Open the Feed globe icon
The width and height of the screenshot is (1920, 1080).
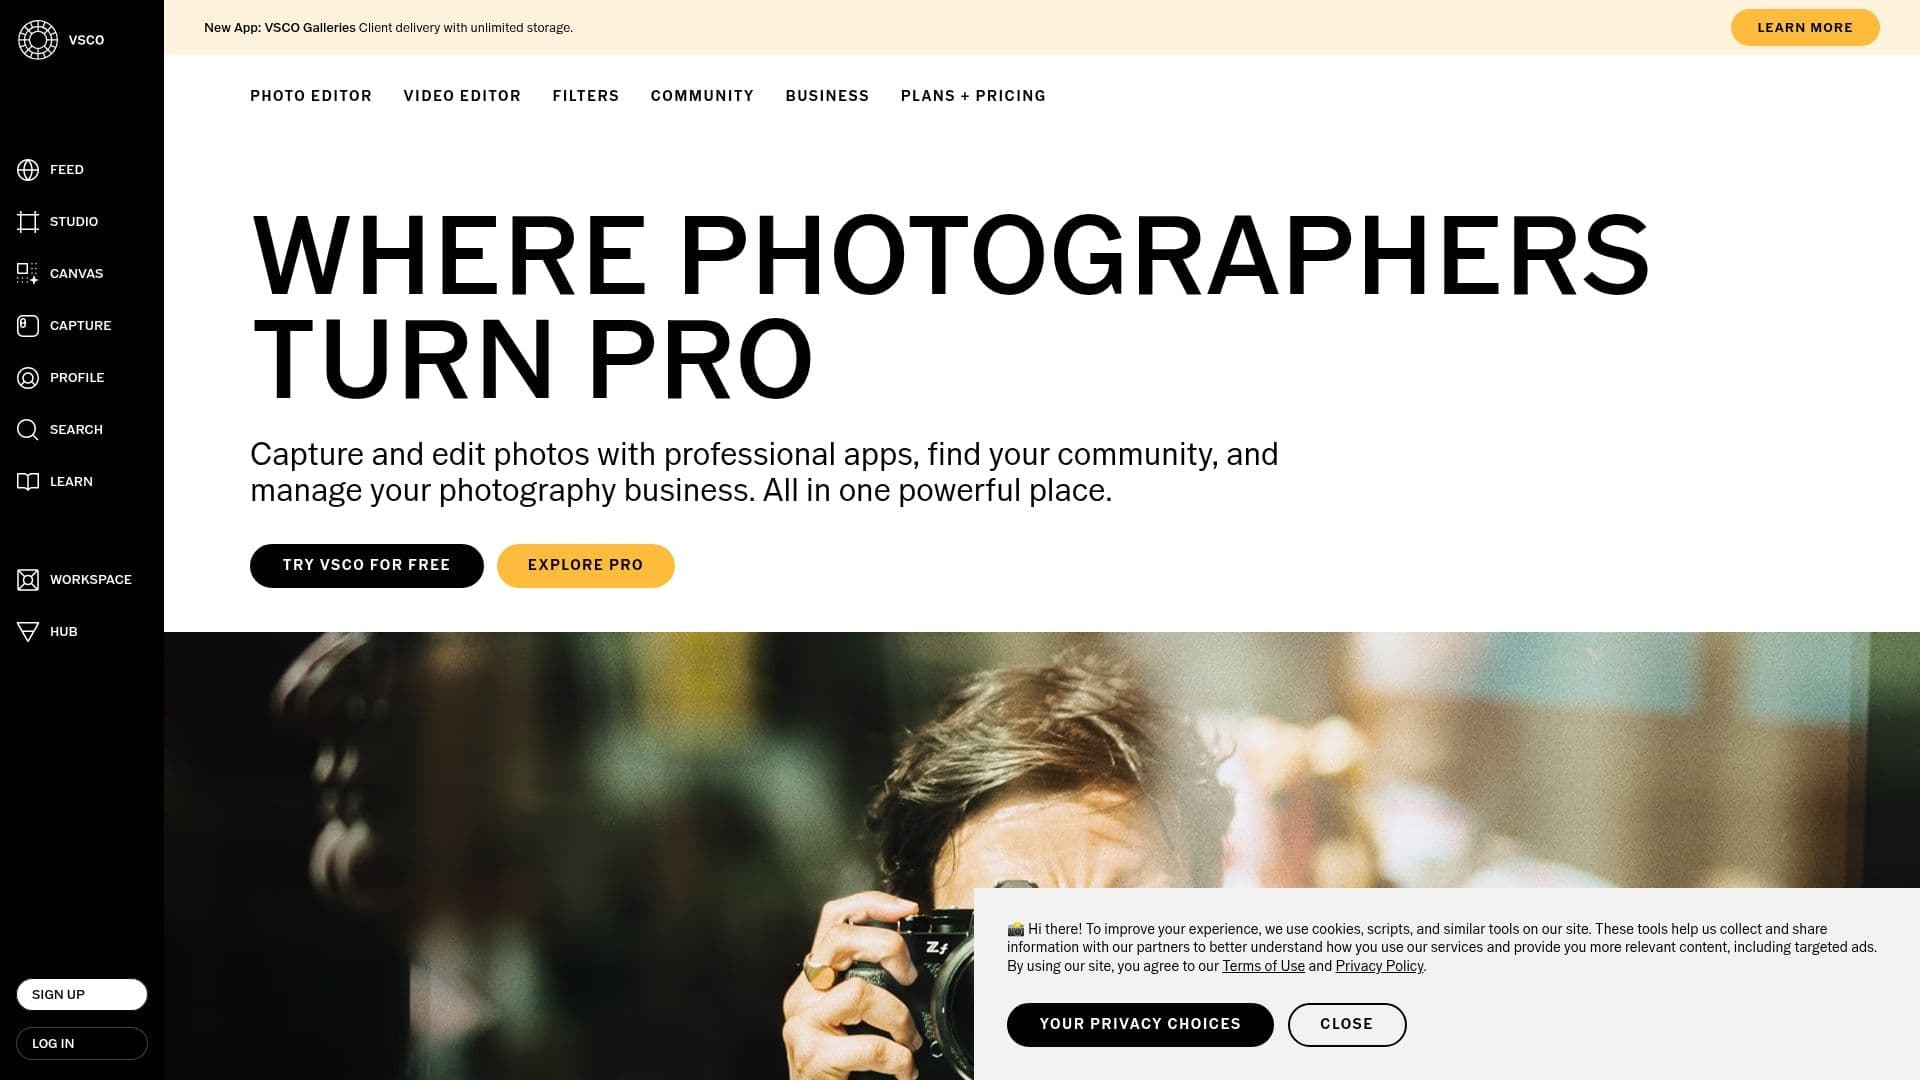pyautogui.click(x=28, y=170)
